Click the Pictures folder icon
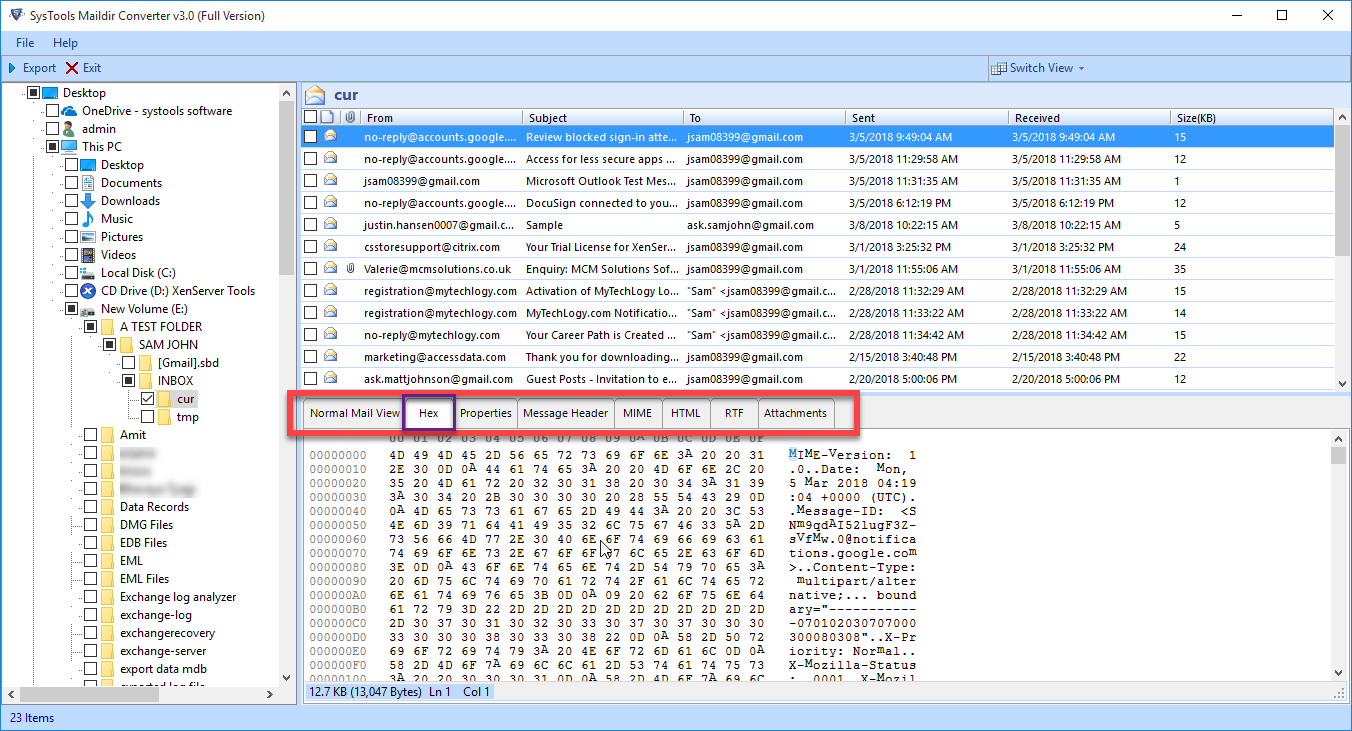 click(88, 237)
